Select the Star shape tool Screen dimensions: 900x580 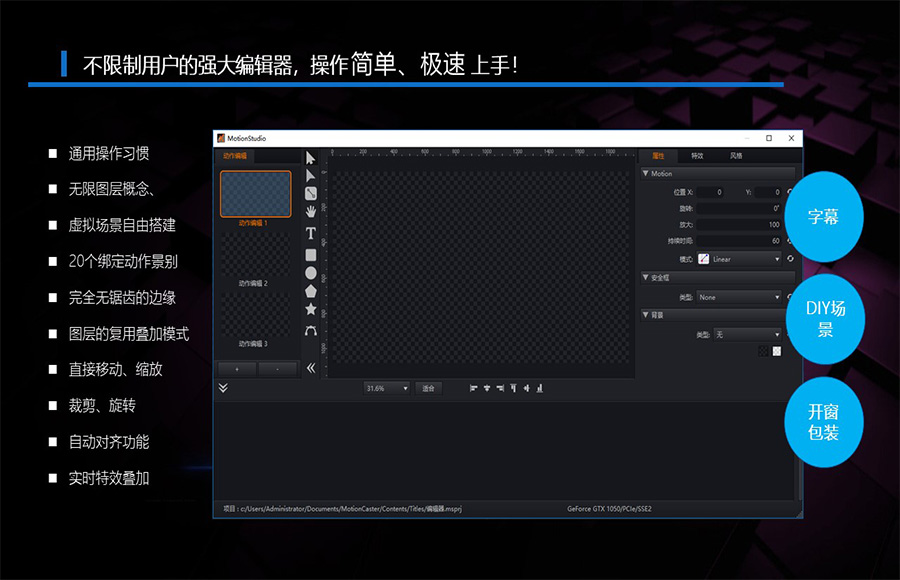[311, 309]
